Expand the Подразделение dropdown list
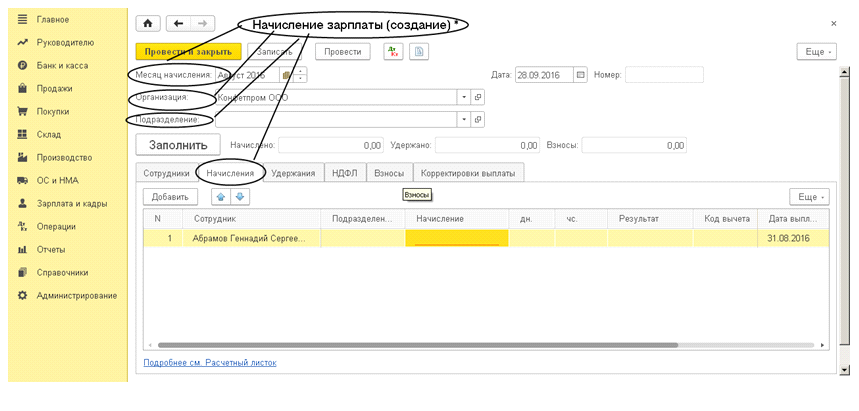This screenshot has width=859, height=411. click(465, 119)
